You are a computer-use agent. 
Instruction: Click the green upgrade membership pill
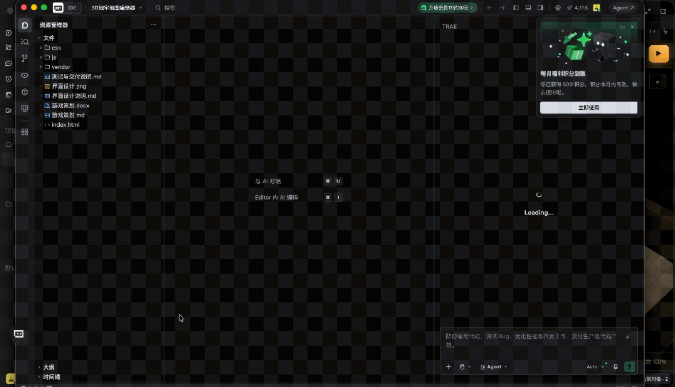[447, 8]
